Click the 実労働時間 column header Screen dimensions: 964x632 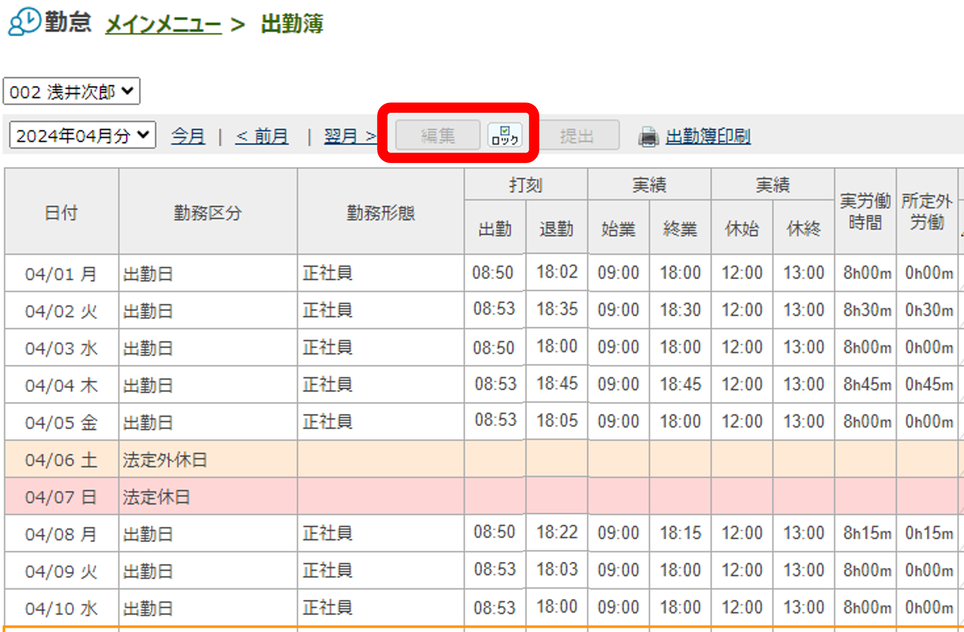tap(865, 212)
